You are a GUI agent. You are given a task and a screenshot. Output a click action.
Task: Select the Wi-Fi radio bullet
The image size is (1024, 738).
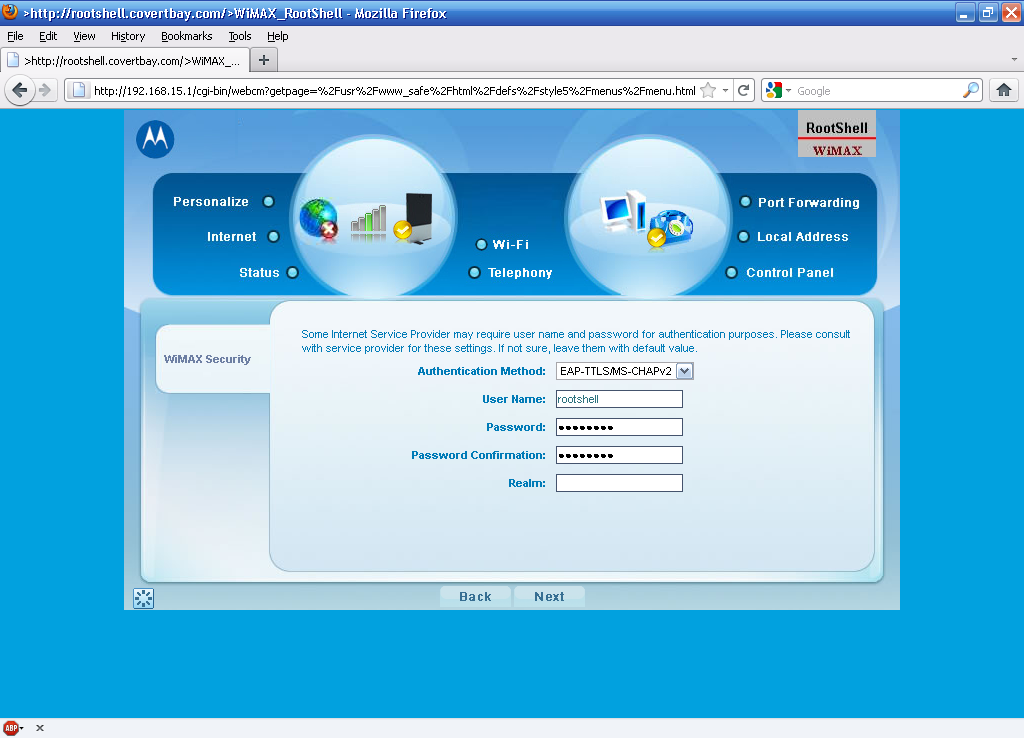(481, 244)
